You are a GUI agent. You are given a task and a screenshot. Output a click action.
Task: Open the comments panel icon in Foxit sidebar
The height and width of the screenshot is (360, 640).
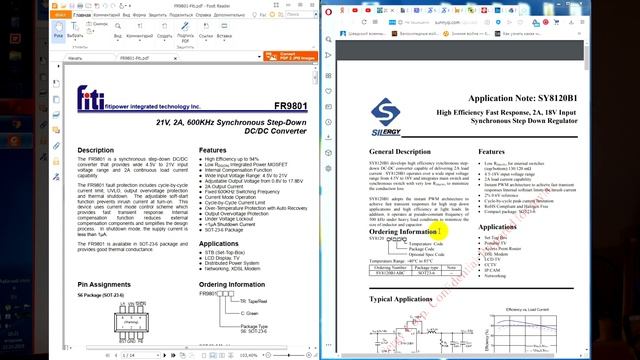[x=56, y=130]
